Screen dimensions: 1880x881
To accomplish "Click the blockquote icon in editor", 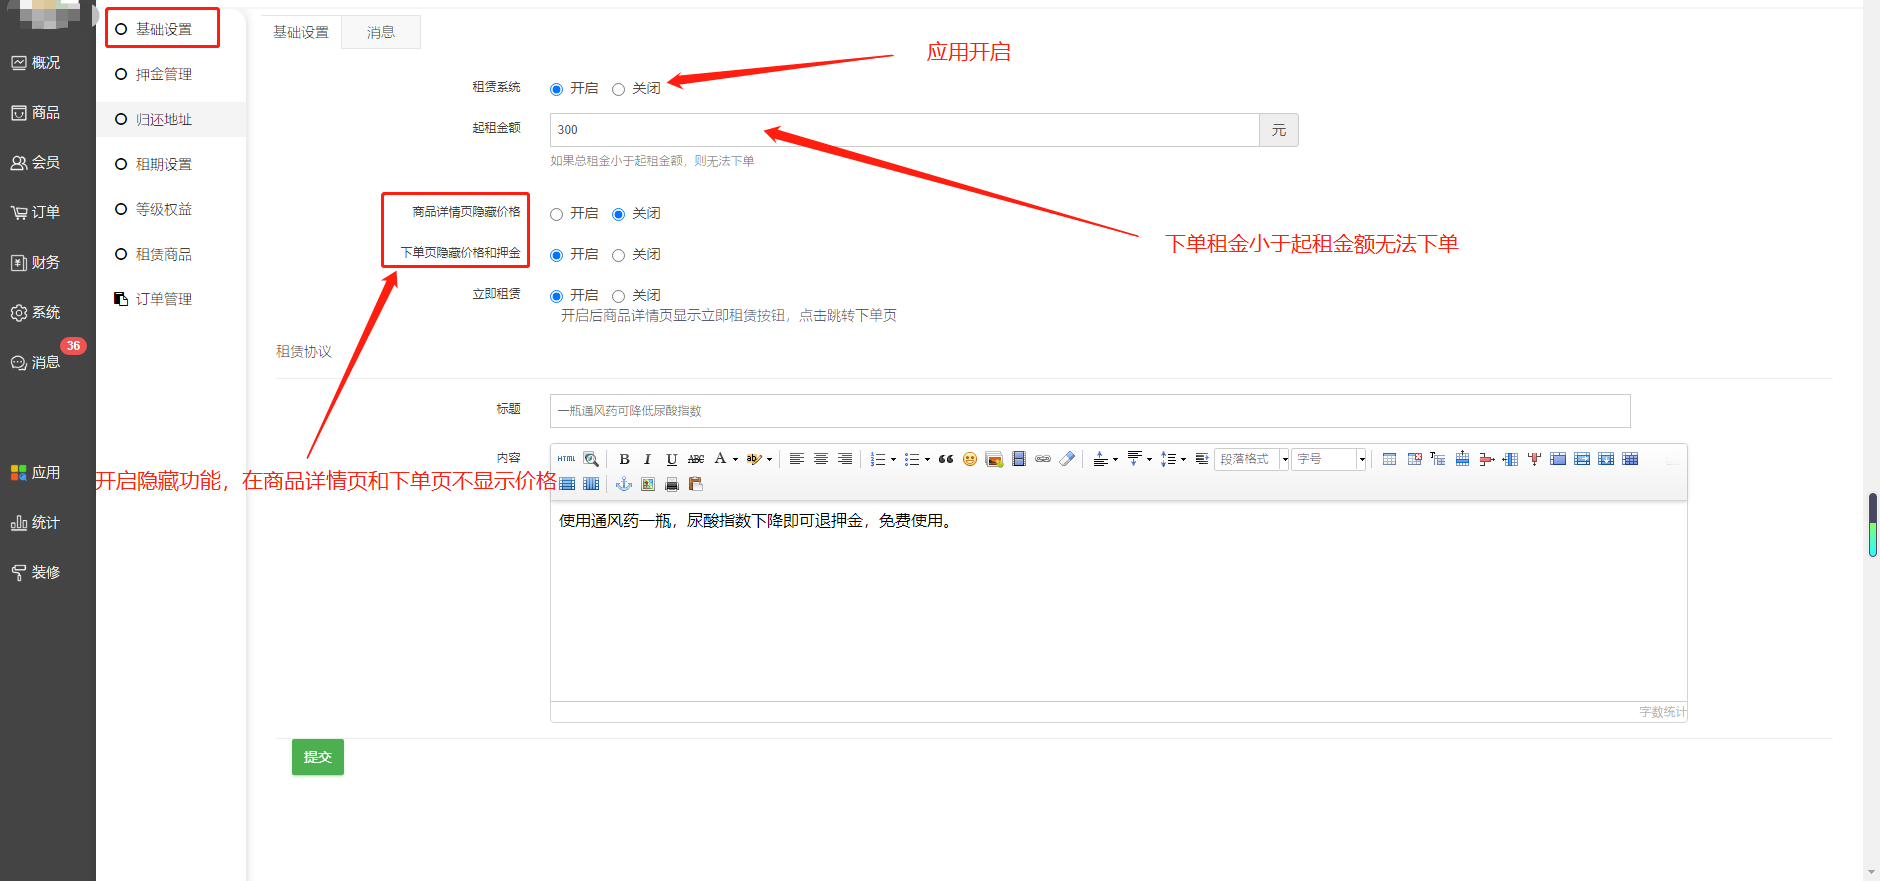I will pyautogui.click(x=945, y=459).
